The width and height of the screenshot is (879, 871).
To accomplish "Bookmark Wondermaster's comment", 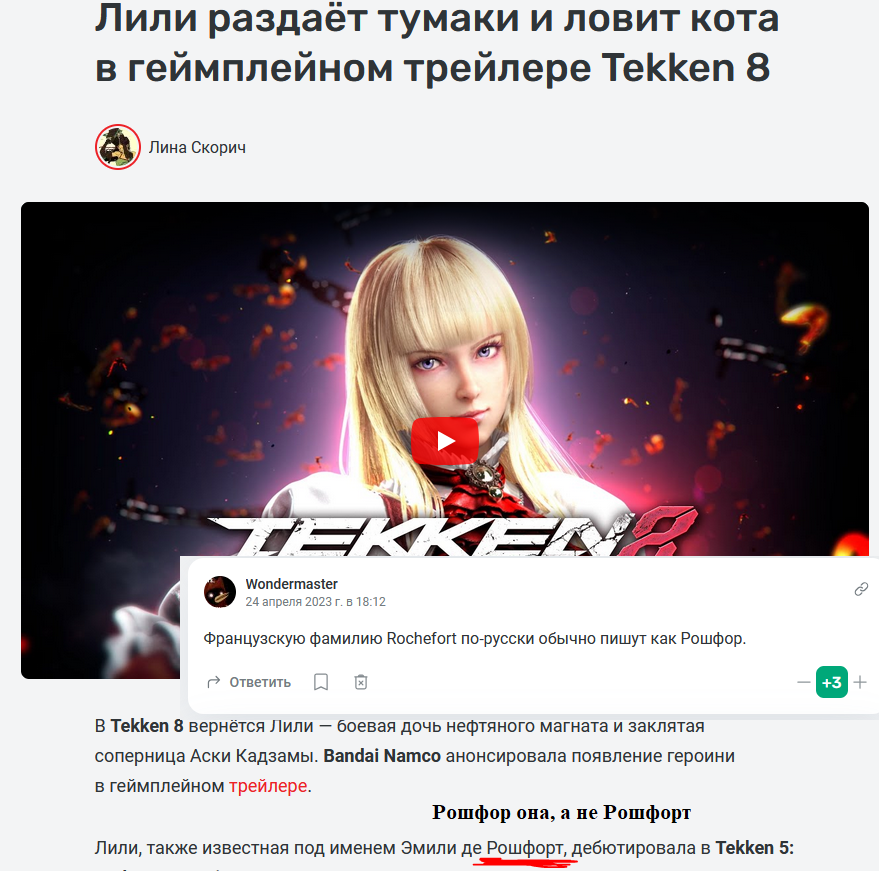I will click(321, 682).
